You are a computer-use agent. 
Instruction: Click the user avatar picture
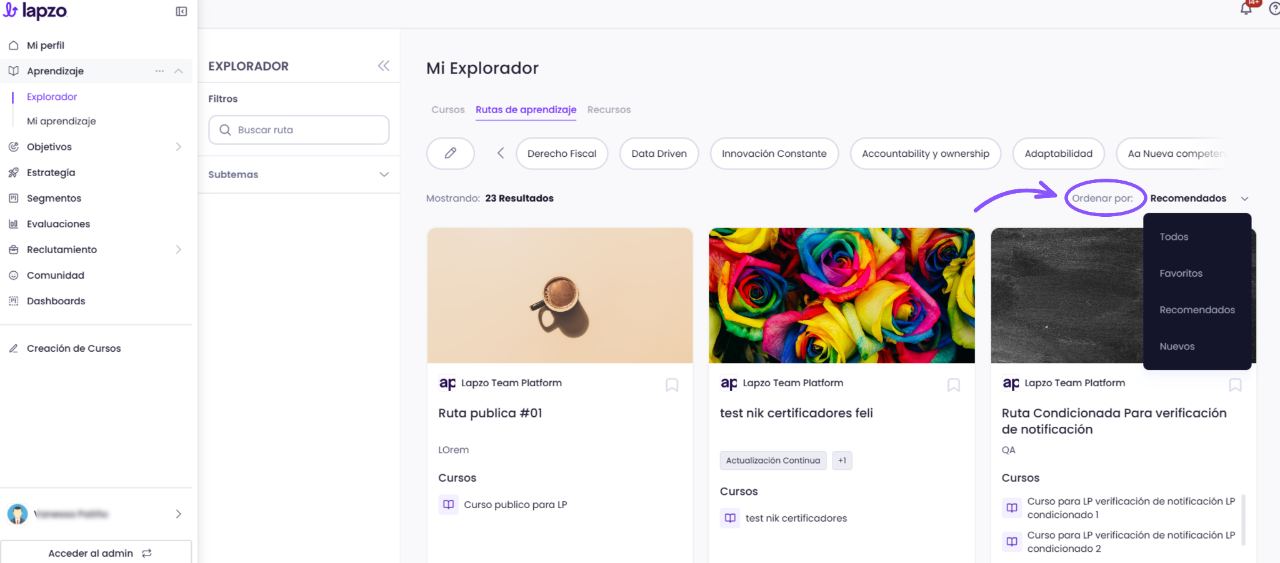18,514
